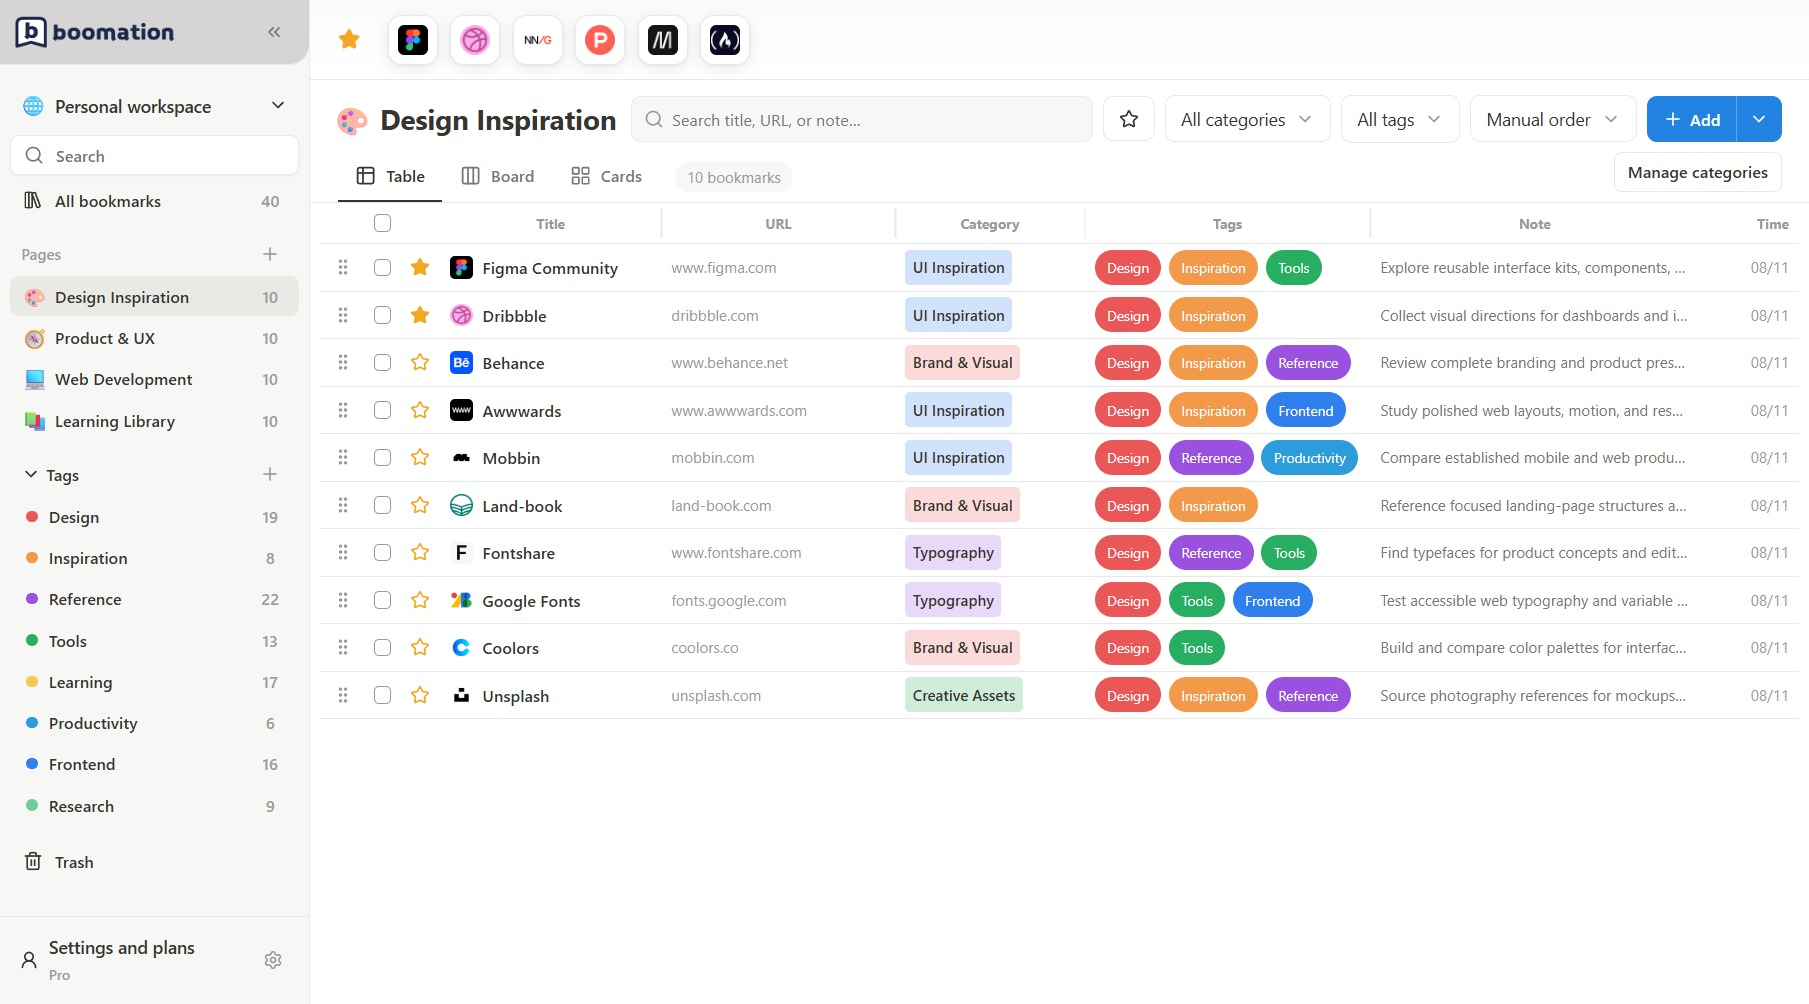Check the Behance row checkbox
The height and width of the screenshot is (1004, 1809).
(382, 362)
